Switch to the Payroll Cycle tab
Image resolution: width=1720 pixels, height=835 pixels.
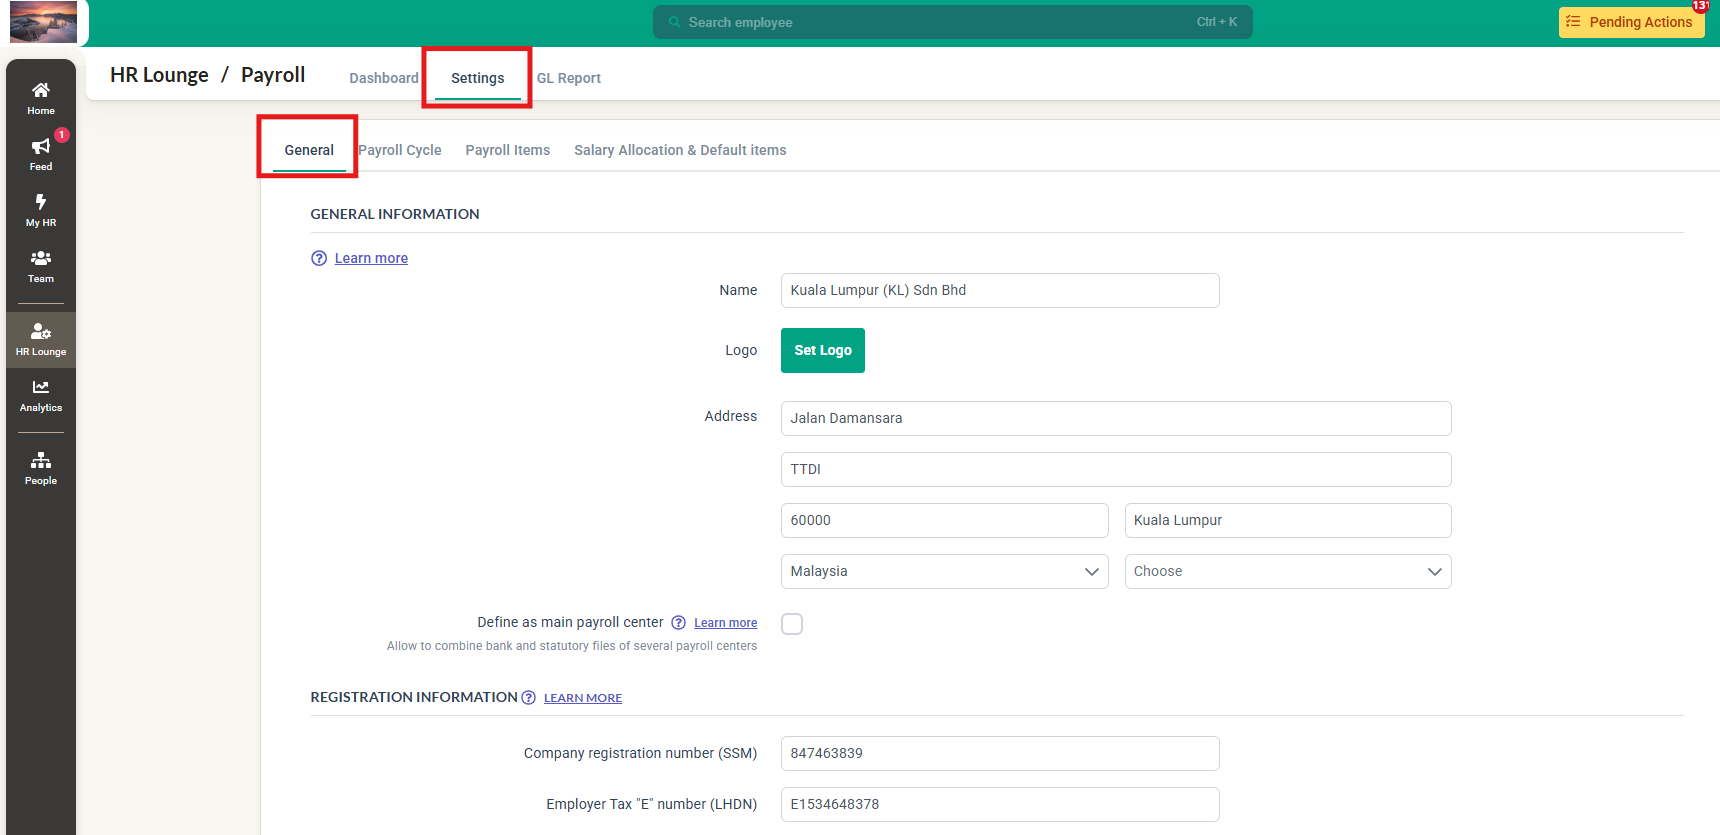pyautogui.click(x=400, y=150)
